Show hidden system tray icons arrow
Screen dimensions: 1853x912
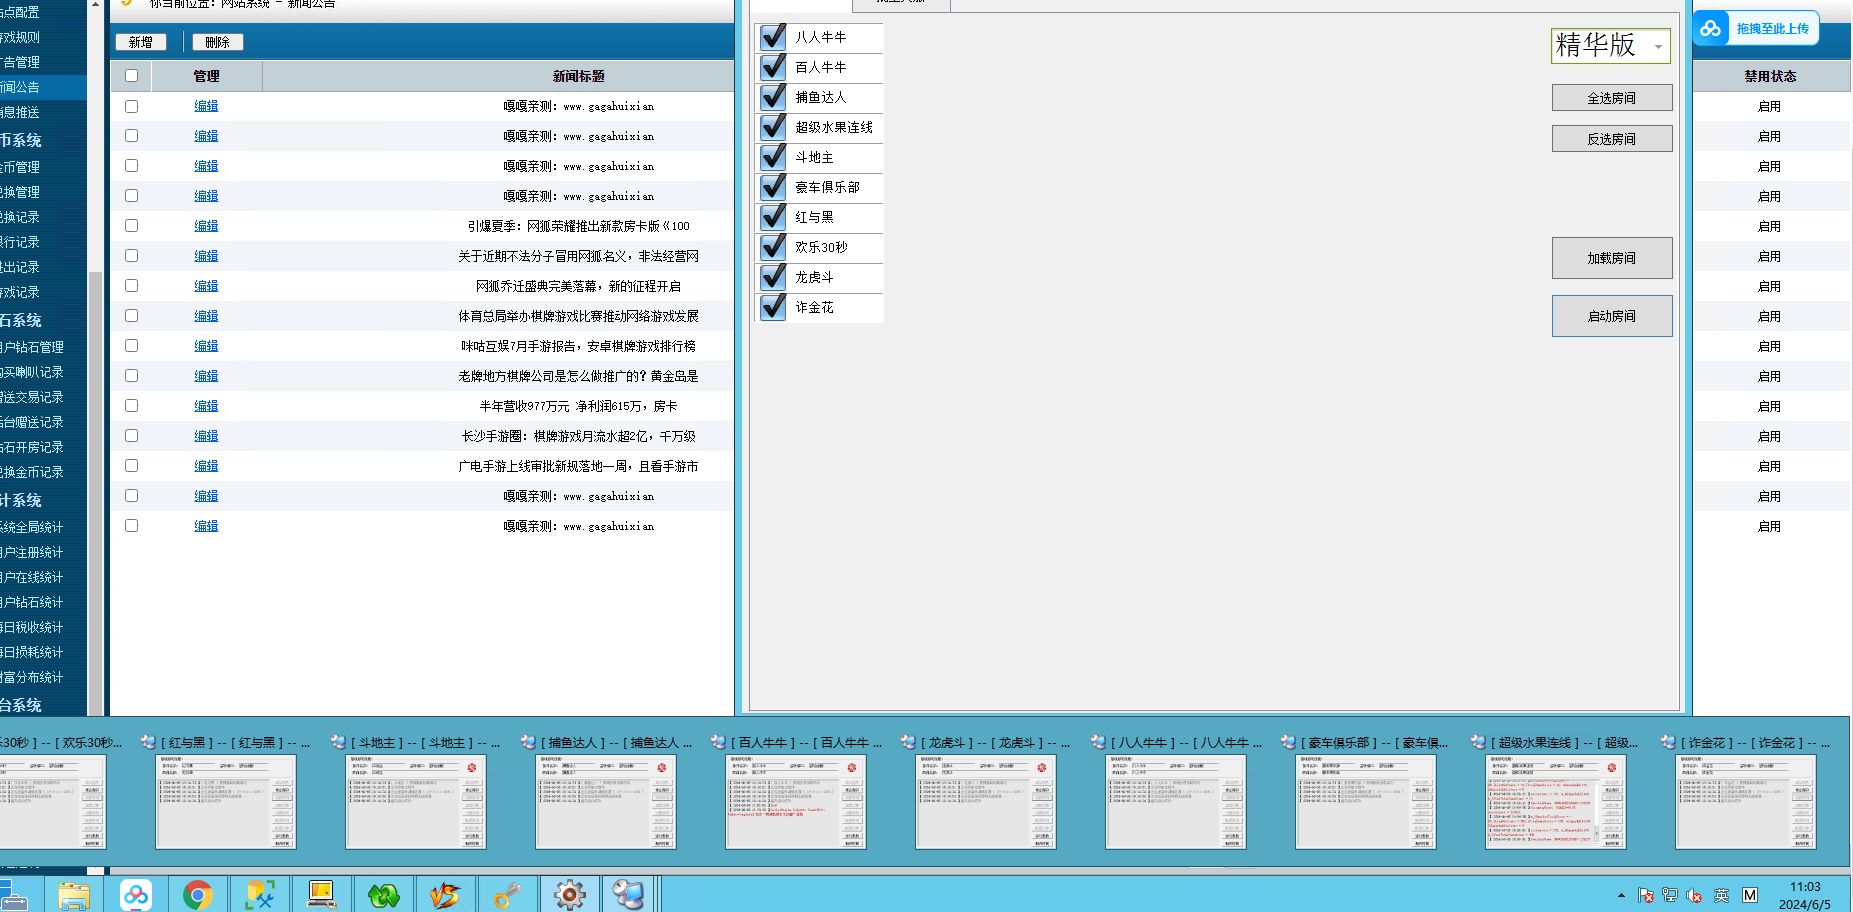click(1621, 895)
